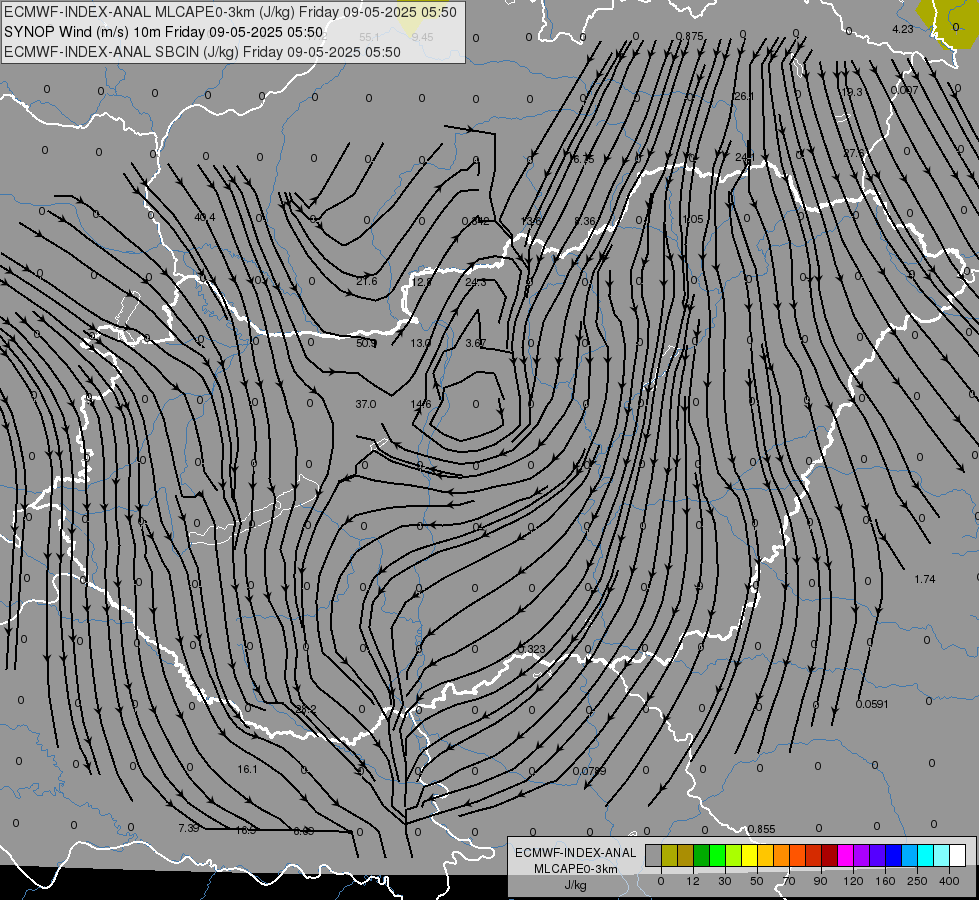The image size is (979, 900).
Task: Click the yellow-green lime legend swatch
Action: (x=734, y=855)
